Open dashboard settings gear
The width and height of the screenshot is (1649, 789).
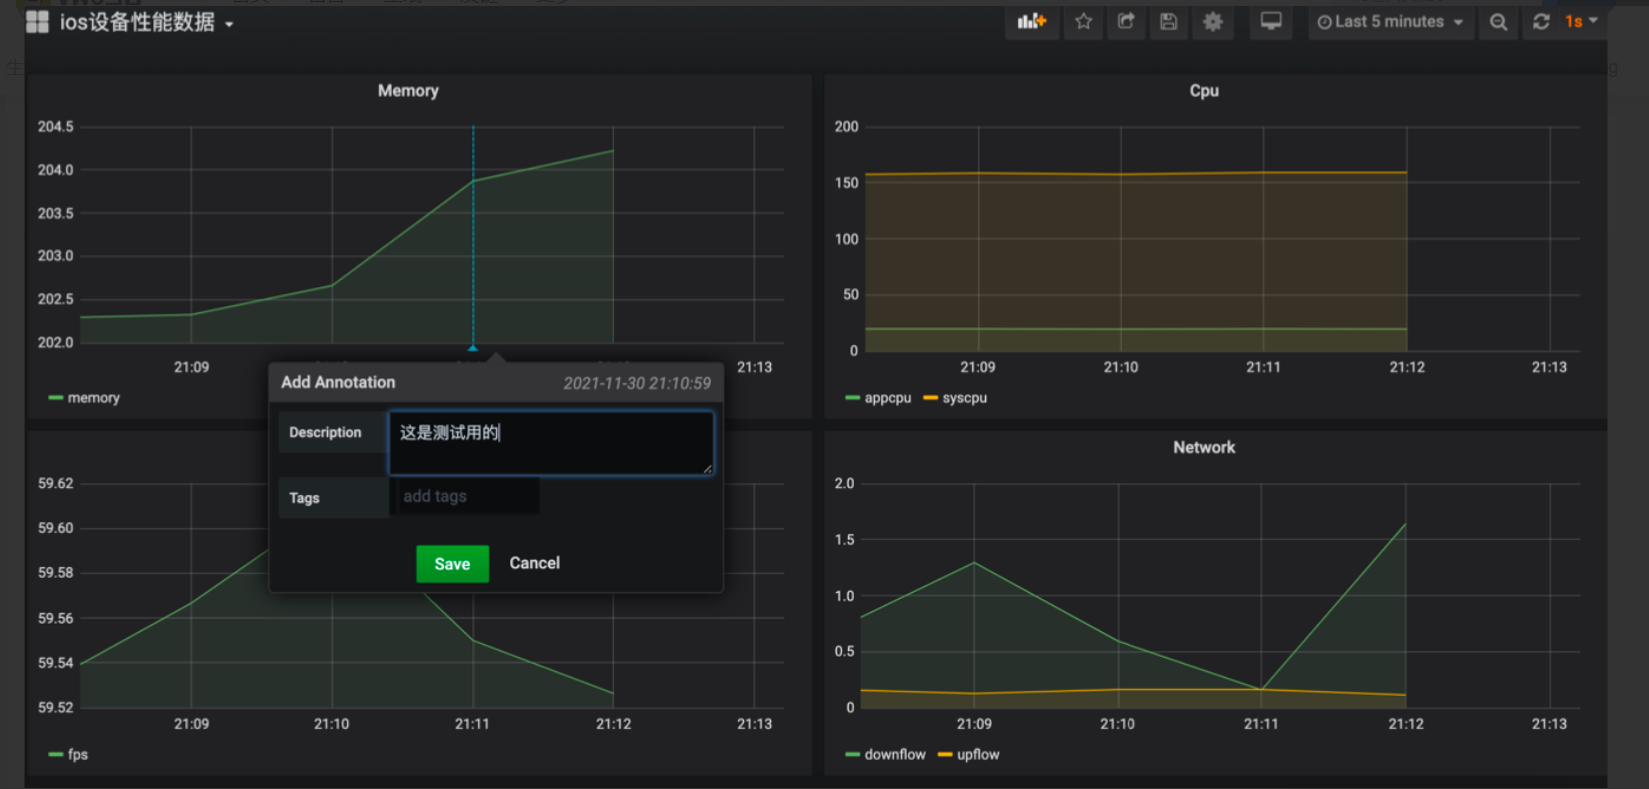coord(1213,21)
